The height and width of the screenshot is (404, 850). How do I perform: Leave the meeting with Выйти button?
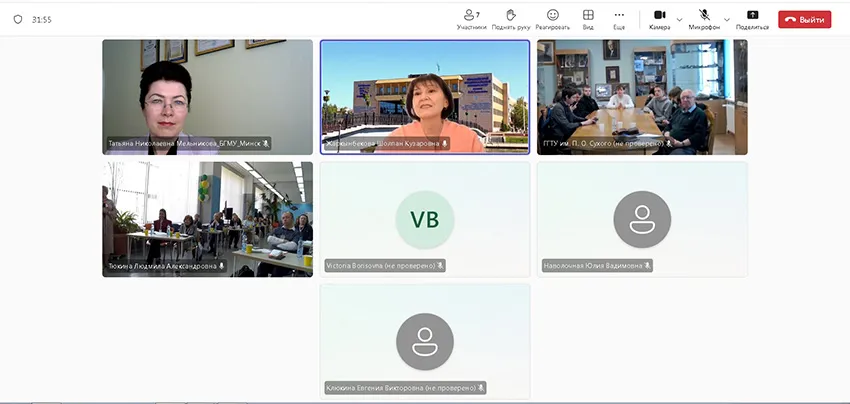pyautogui.click(x=804, y=19)
